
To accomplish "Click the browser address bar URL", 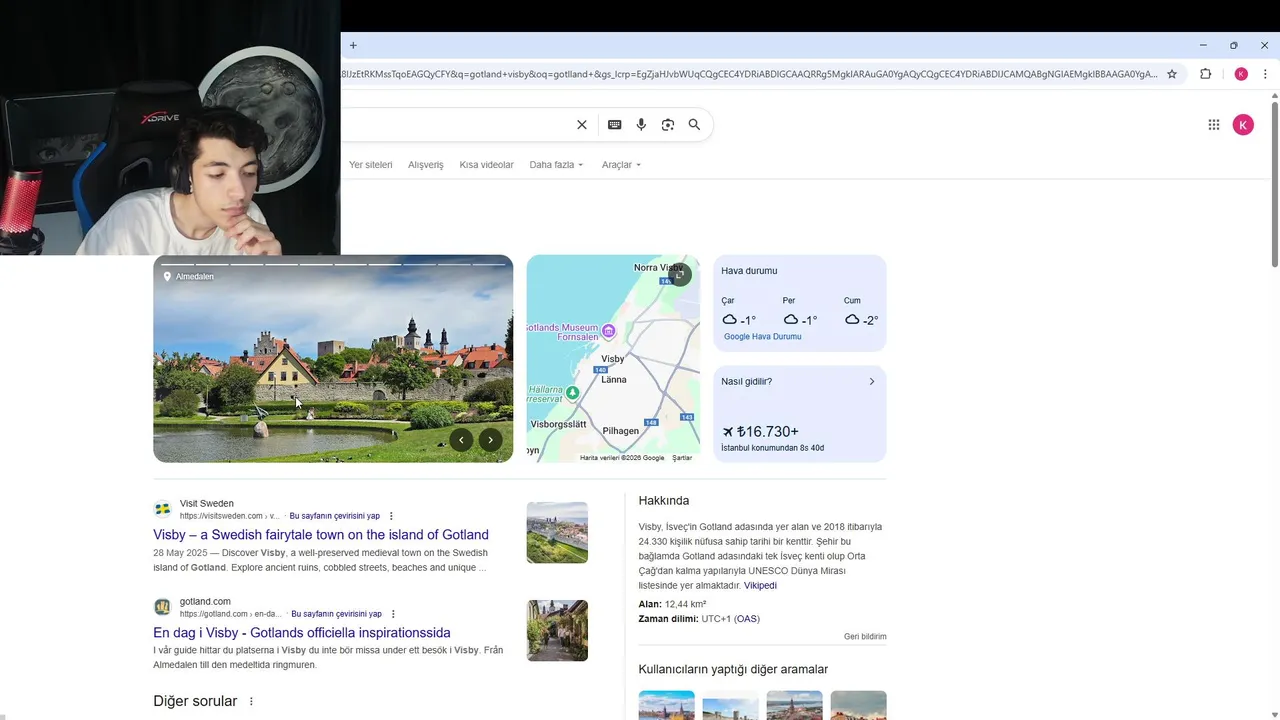I will point(750,74).
